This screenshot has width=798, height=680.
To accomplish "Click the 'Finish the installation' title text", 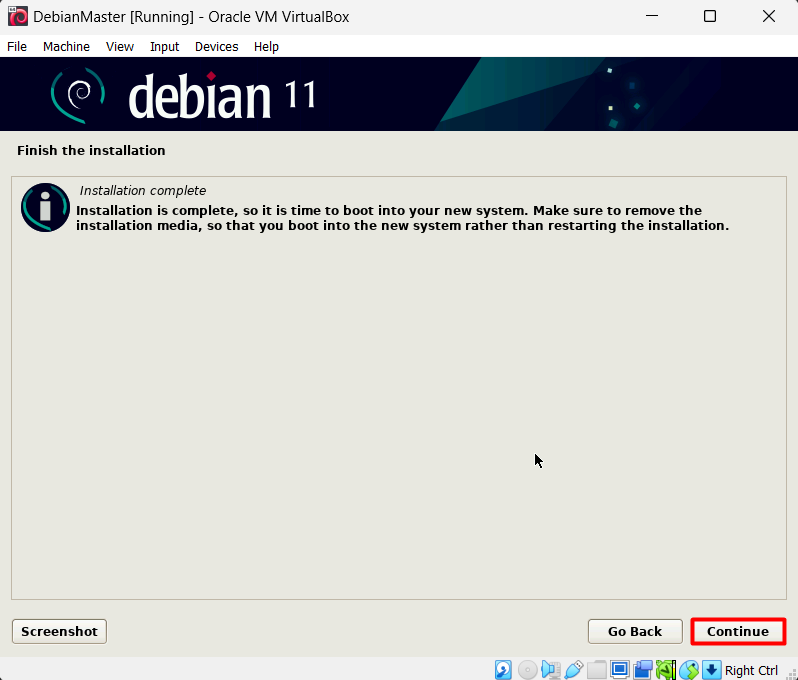I will coord(91,151).
